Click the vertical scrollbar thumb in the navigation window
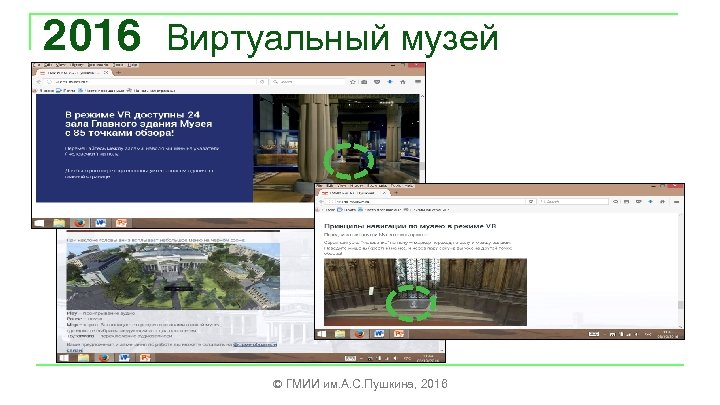This screenshot has height=405, width=720. pyautogui.click(x=680, y=305)
